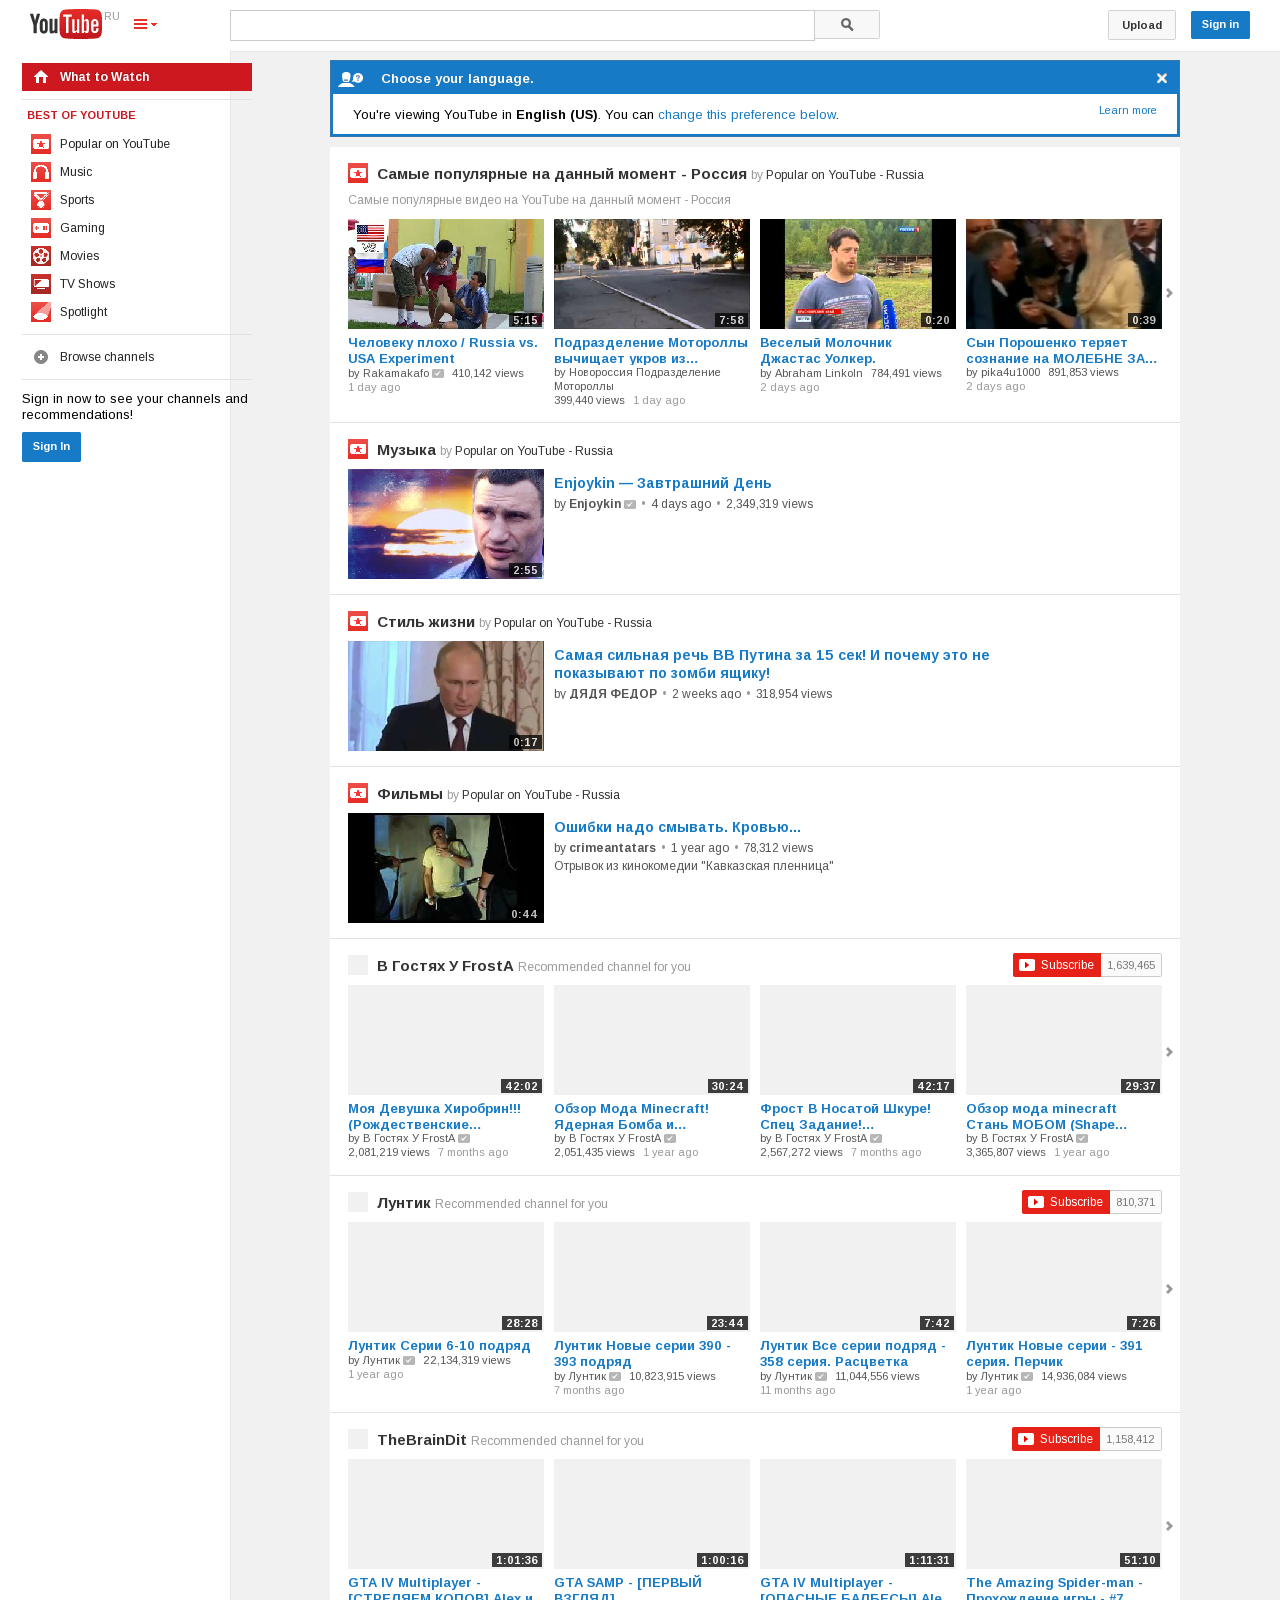Screen dimensions: 1280x1600
Task: Open crimeantatars channel link
Action: pyautogui.click(x=613, y=848)
